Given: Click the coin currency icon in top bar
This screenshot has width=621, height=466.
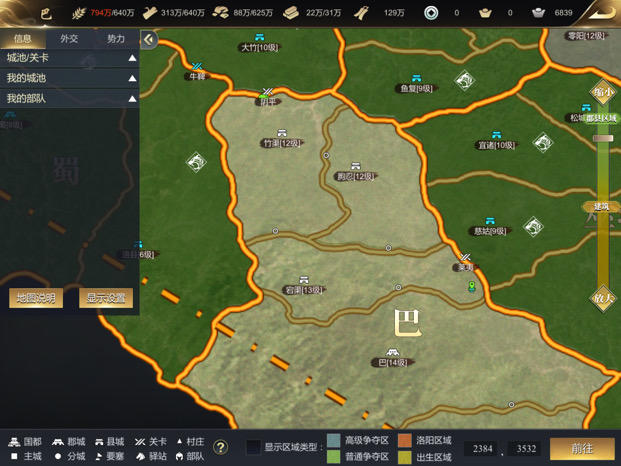Looking at the screenshot, I should pos(431,13).
